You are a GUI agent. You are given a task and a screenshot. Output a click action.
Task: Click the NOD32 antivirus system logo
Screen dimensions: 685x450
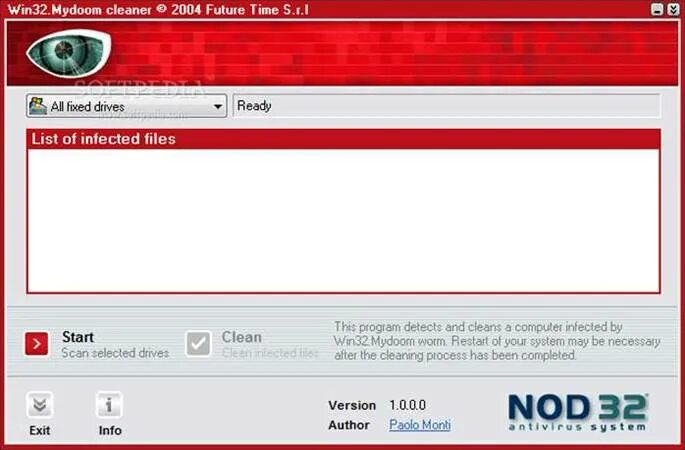pos(578,412)
